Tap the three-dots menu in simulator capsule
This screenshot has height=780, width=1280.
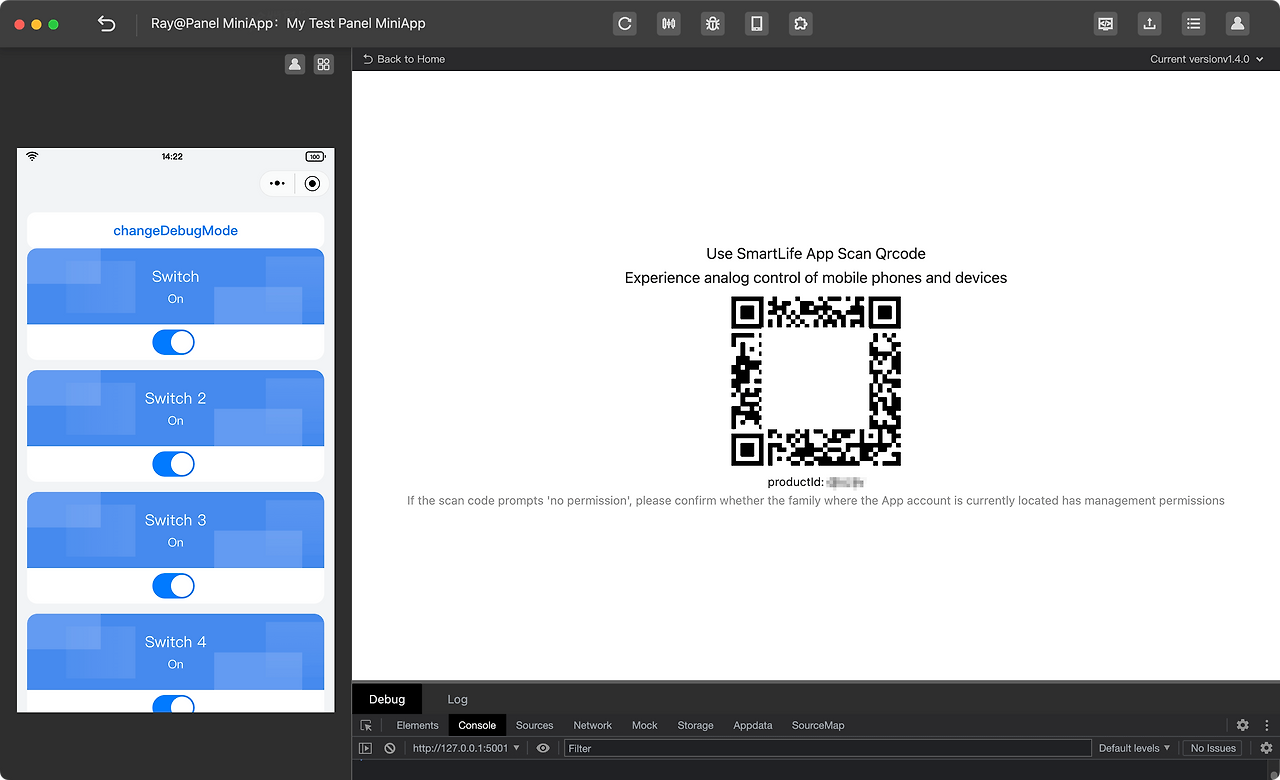[x=278, y=183]
